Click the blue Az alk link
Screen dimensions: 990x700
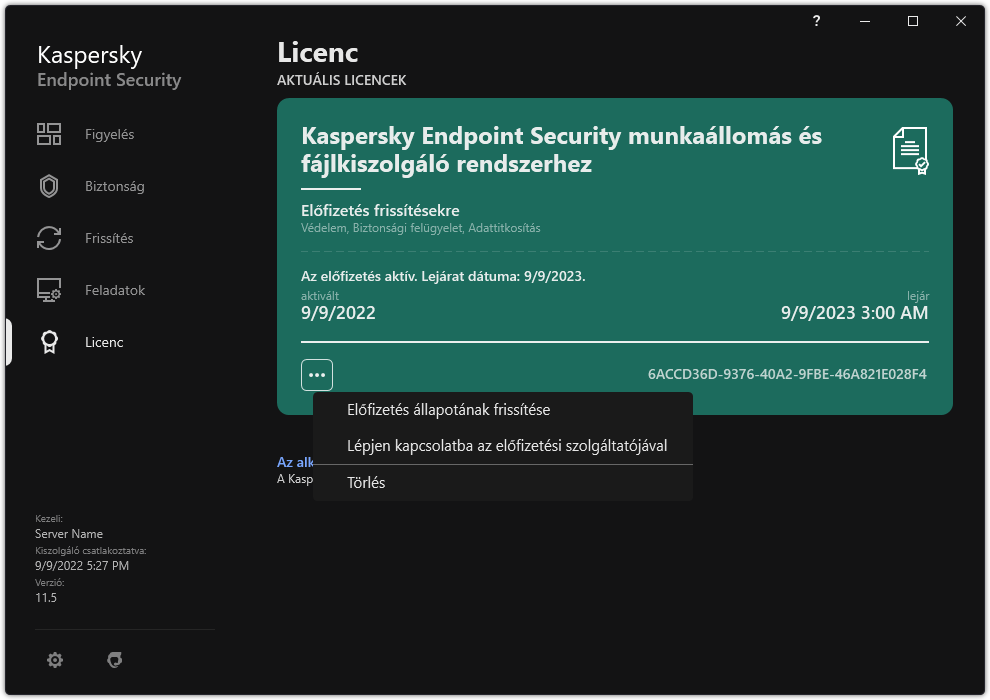[x=295, y=462]
